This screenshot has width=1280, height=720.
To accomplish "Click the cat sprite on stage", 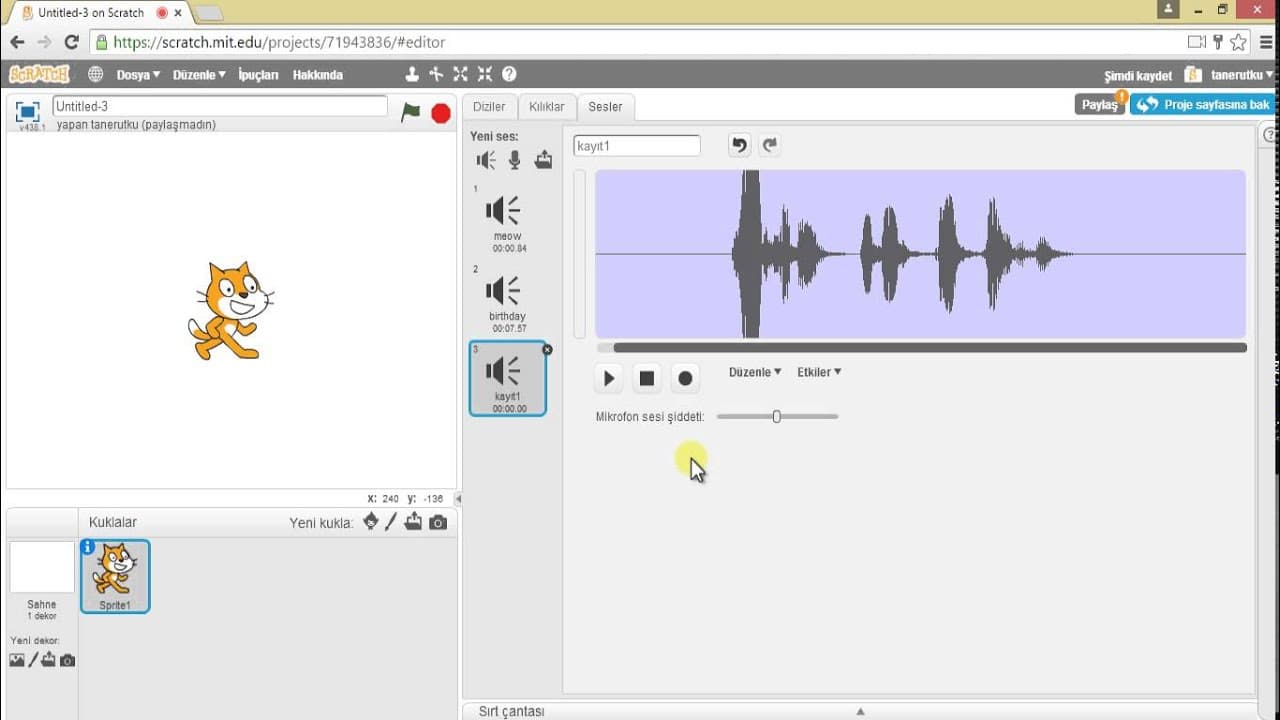I will [230, 311].
